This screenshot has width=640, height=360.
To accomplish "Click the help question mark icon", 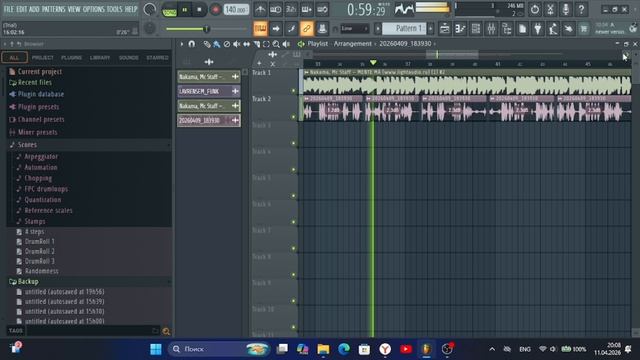I will coord(581,9).
